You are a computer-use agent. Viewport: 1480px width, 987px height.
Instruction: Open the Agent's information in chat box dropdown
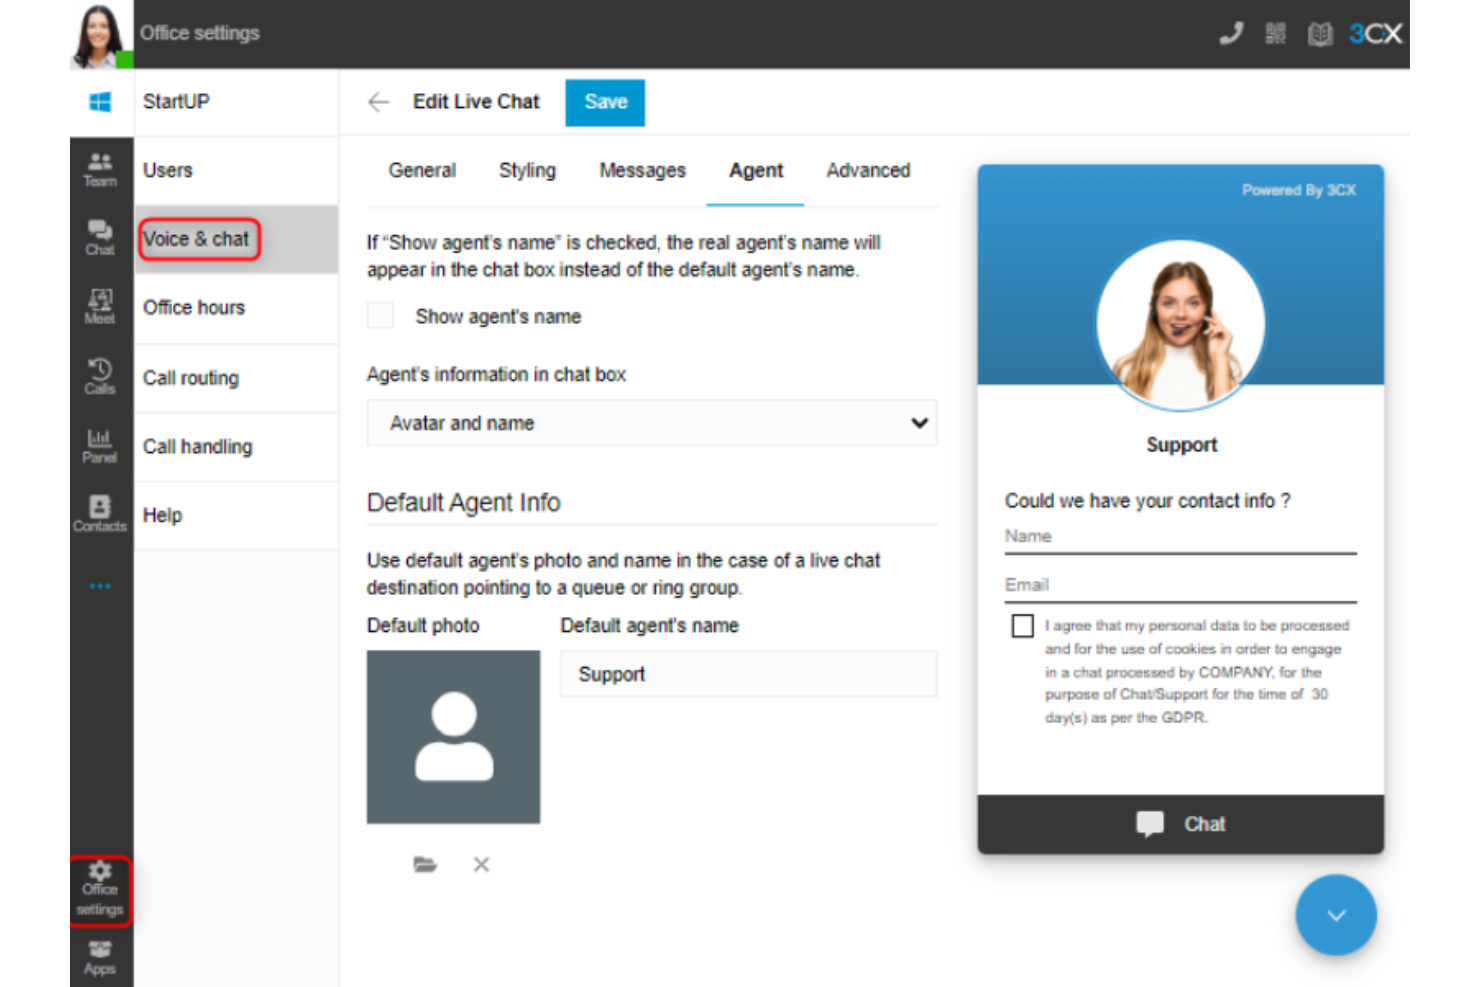pos(651,423)
